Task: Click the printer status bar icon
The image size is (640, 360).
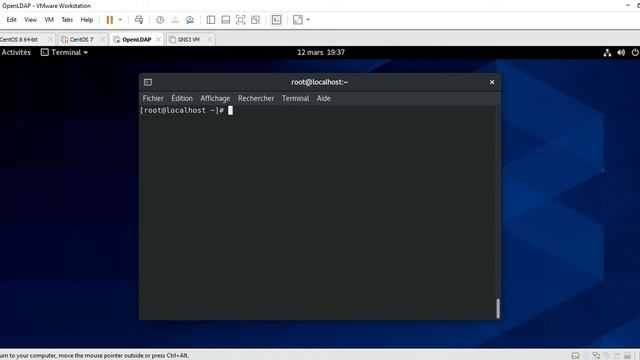Action: pos(627,356)
